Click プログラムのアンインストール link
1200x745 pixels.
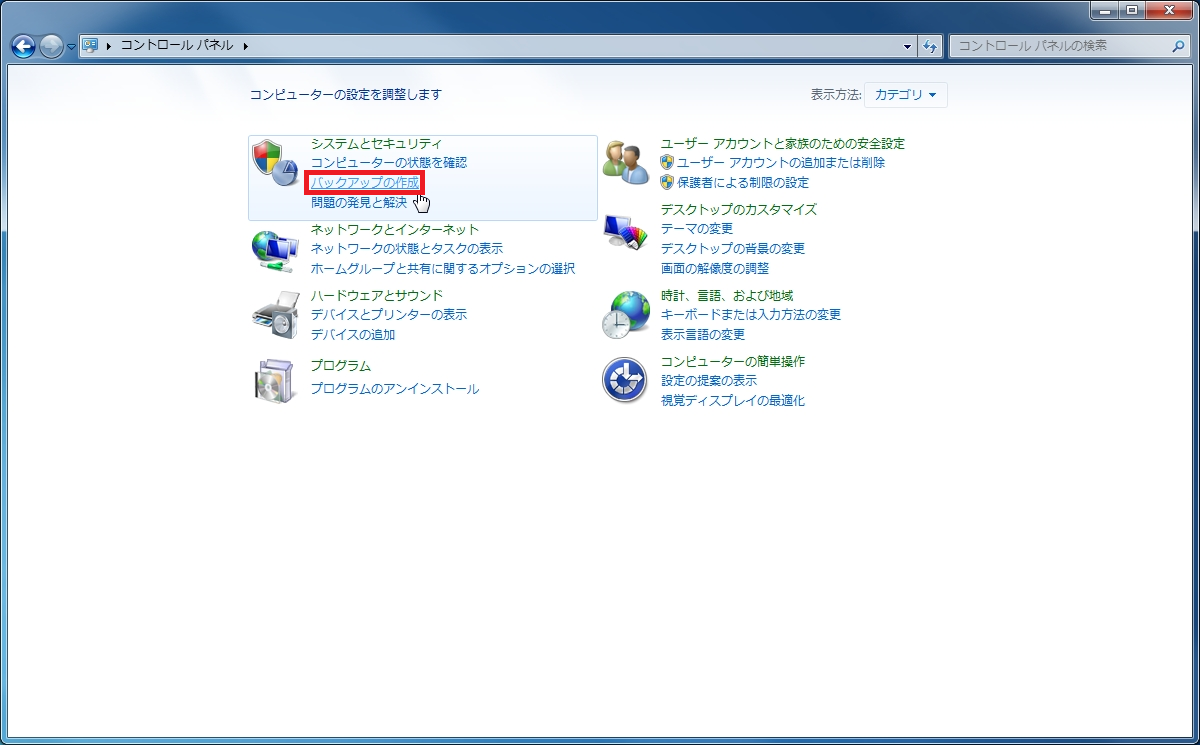395,389
